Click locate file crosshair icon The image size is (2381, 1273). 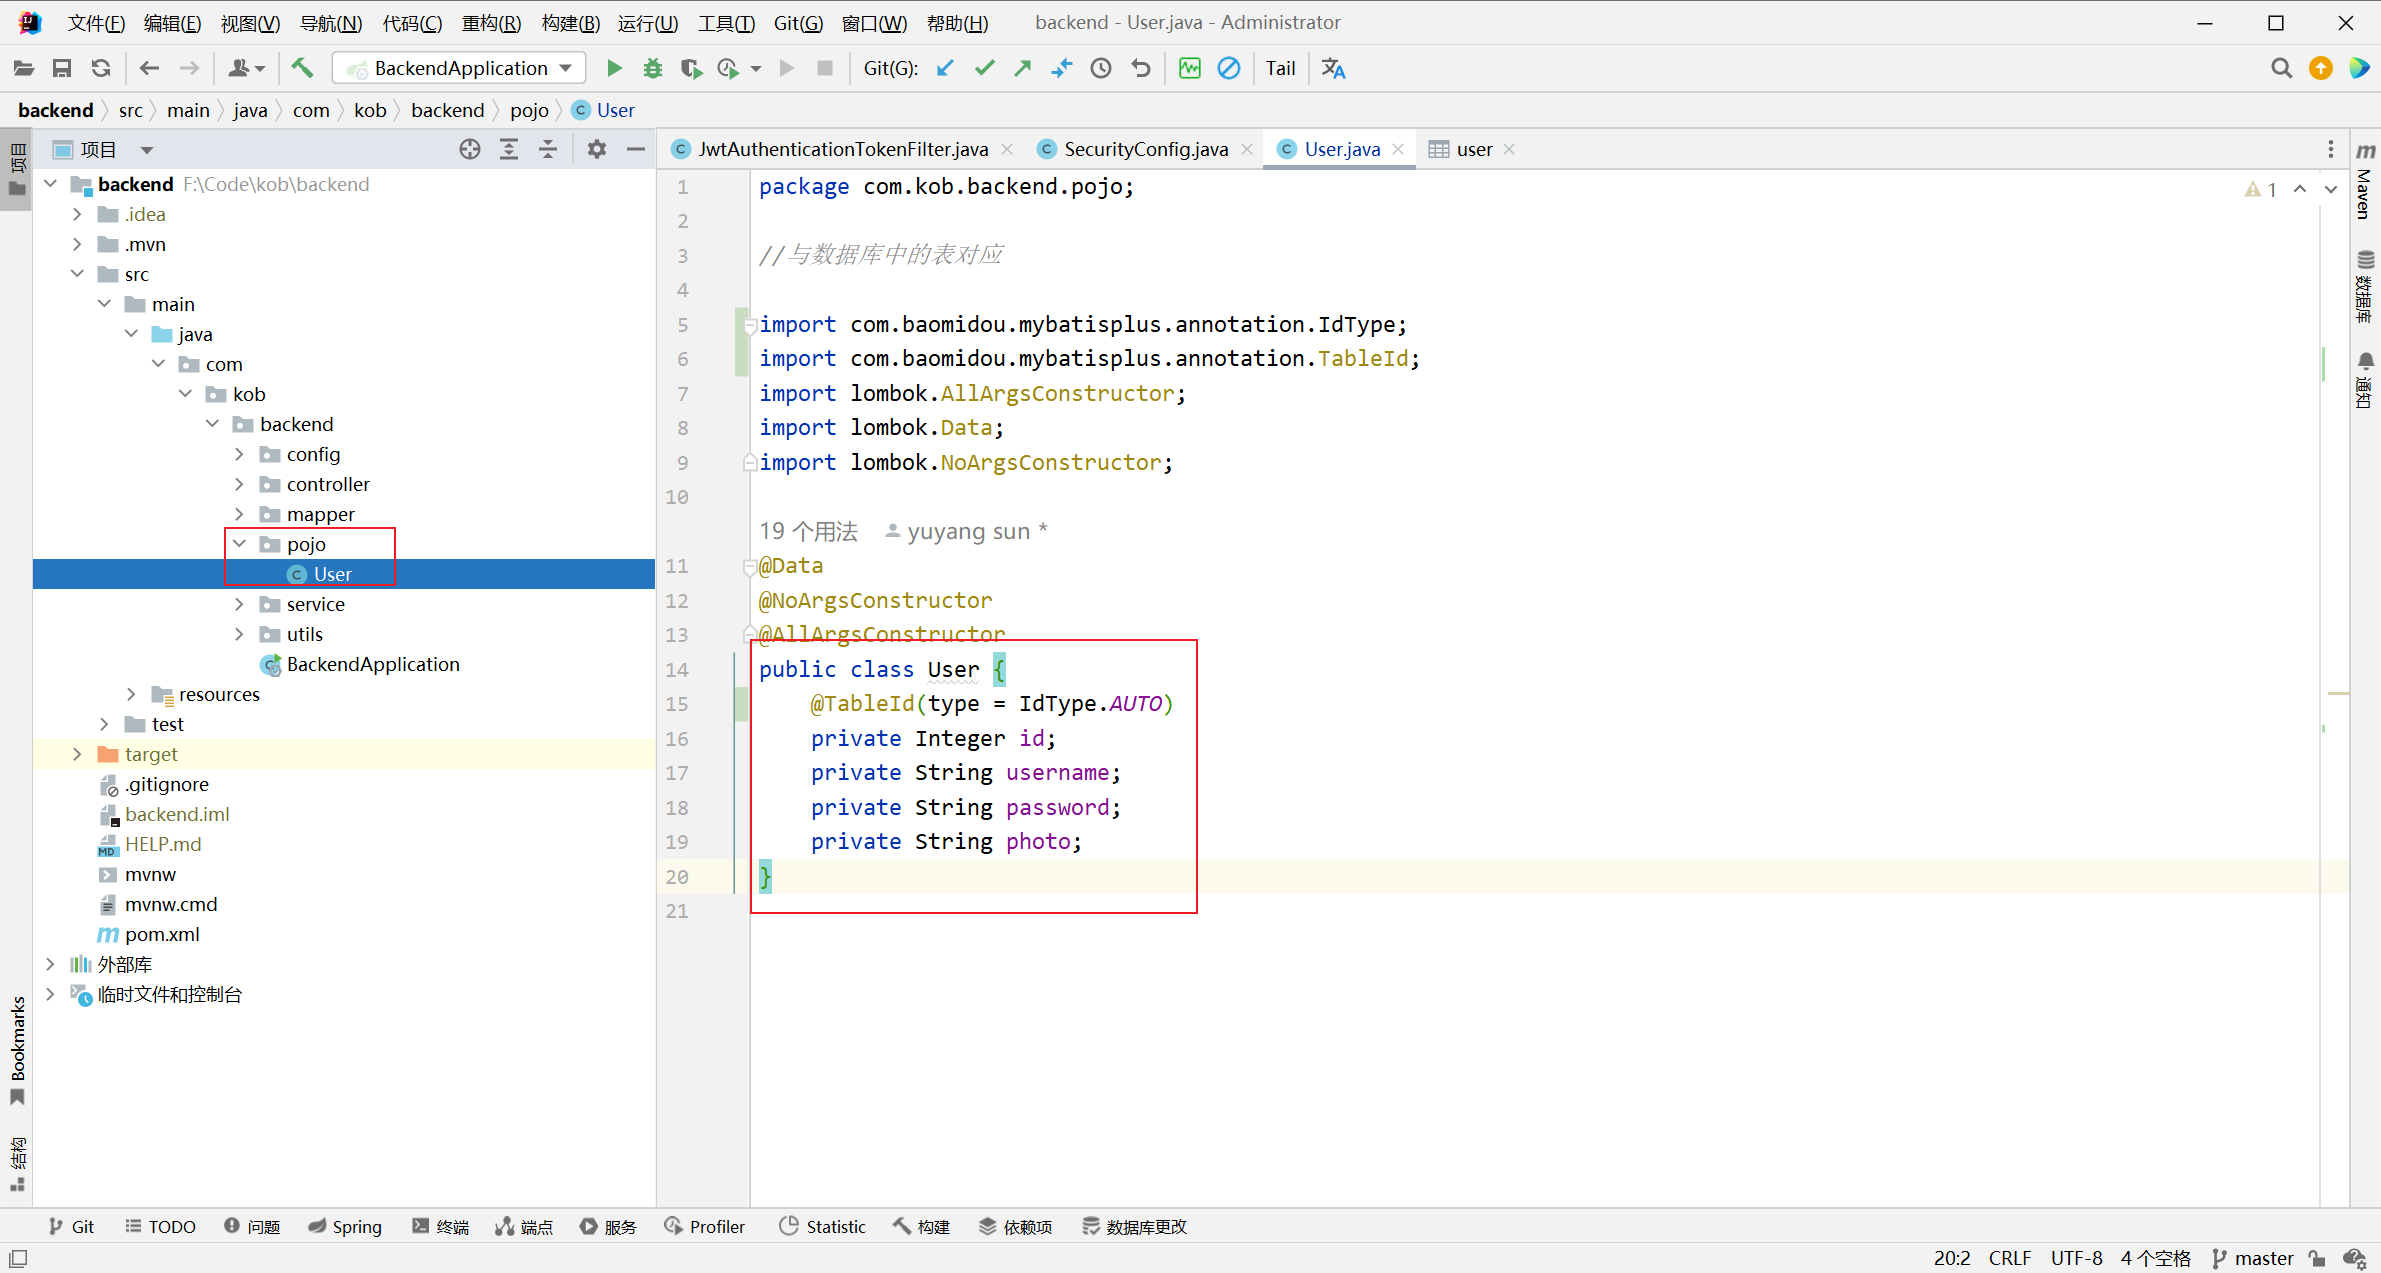[469, 149]
